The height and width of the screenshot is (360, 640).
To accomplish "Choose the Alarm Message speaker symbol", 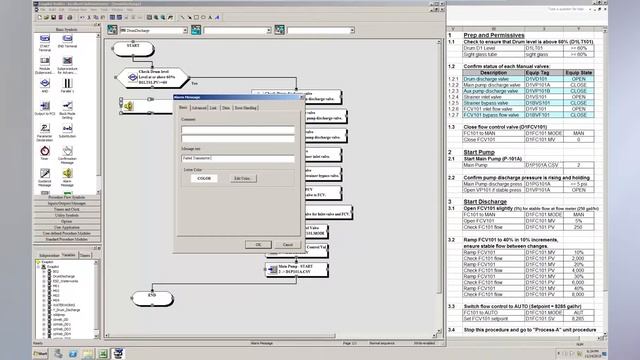I will [x=67, y=173].
